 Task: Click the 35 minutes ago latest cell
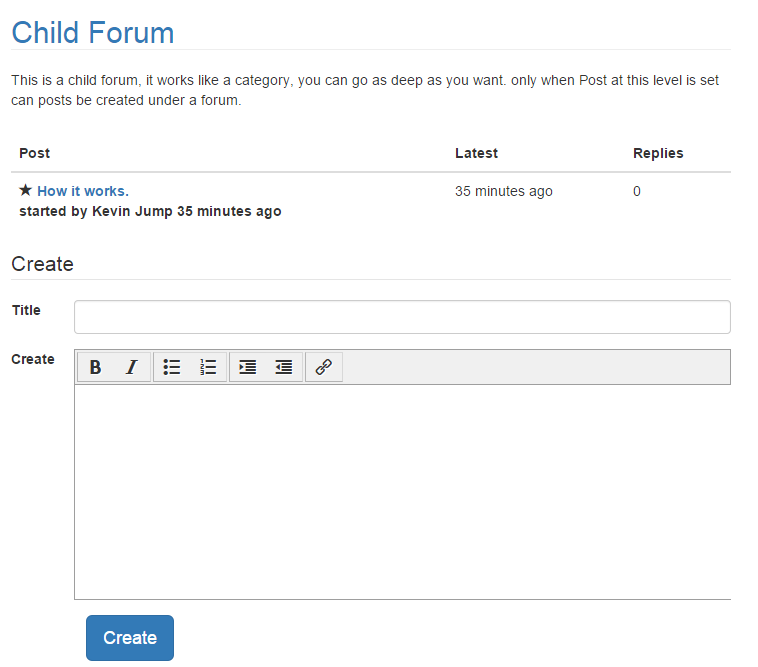[x=503, y=191]
